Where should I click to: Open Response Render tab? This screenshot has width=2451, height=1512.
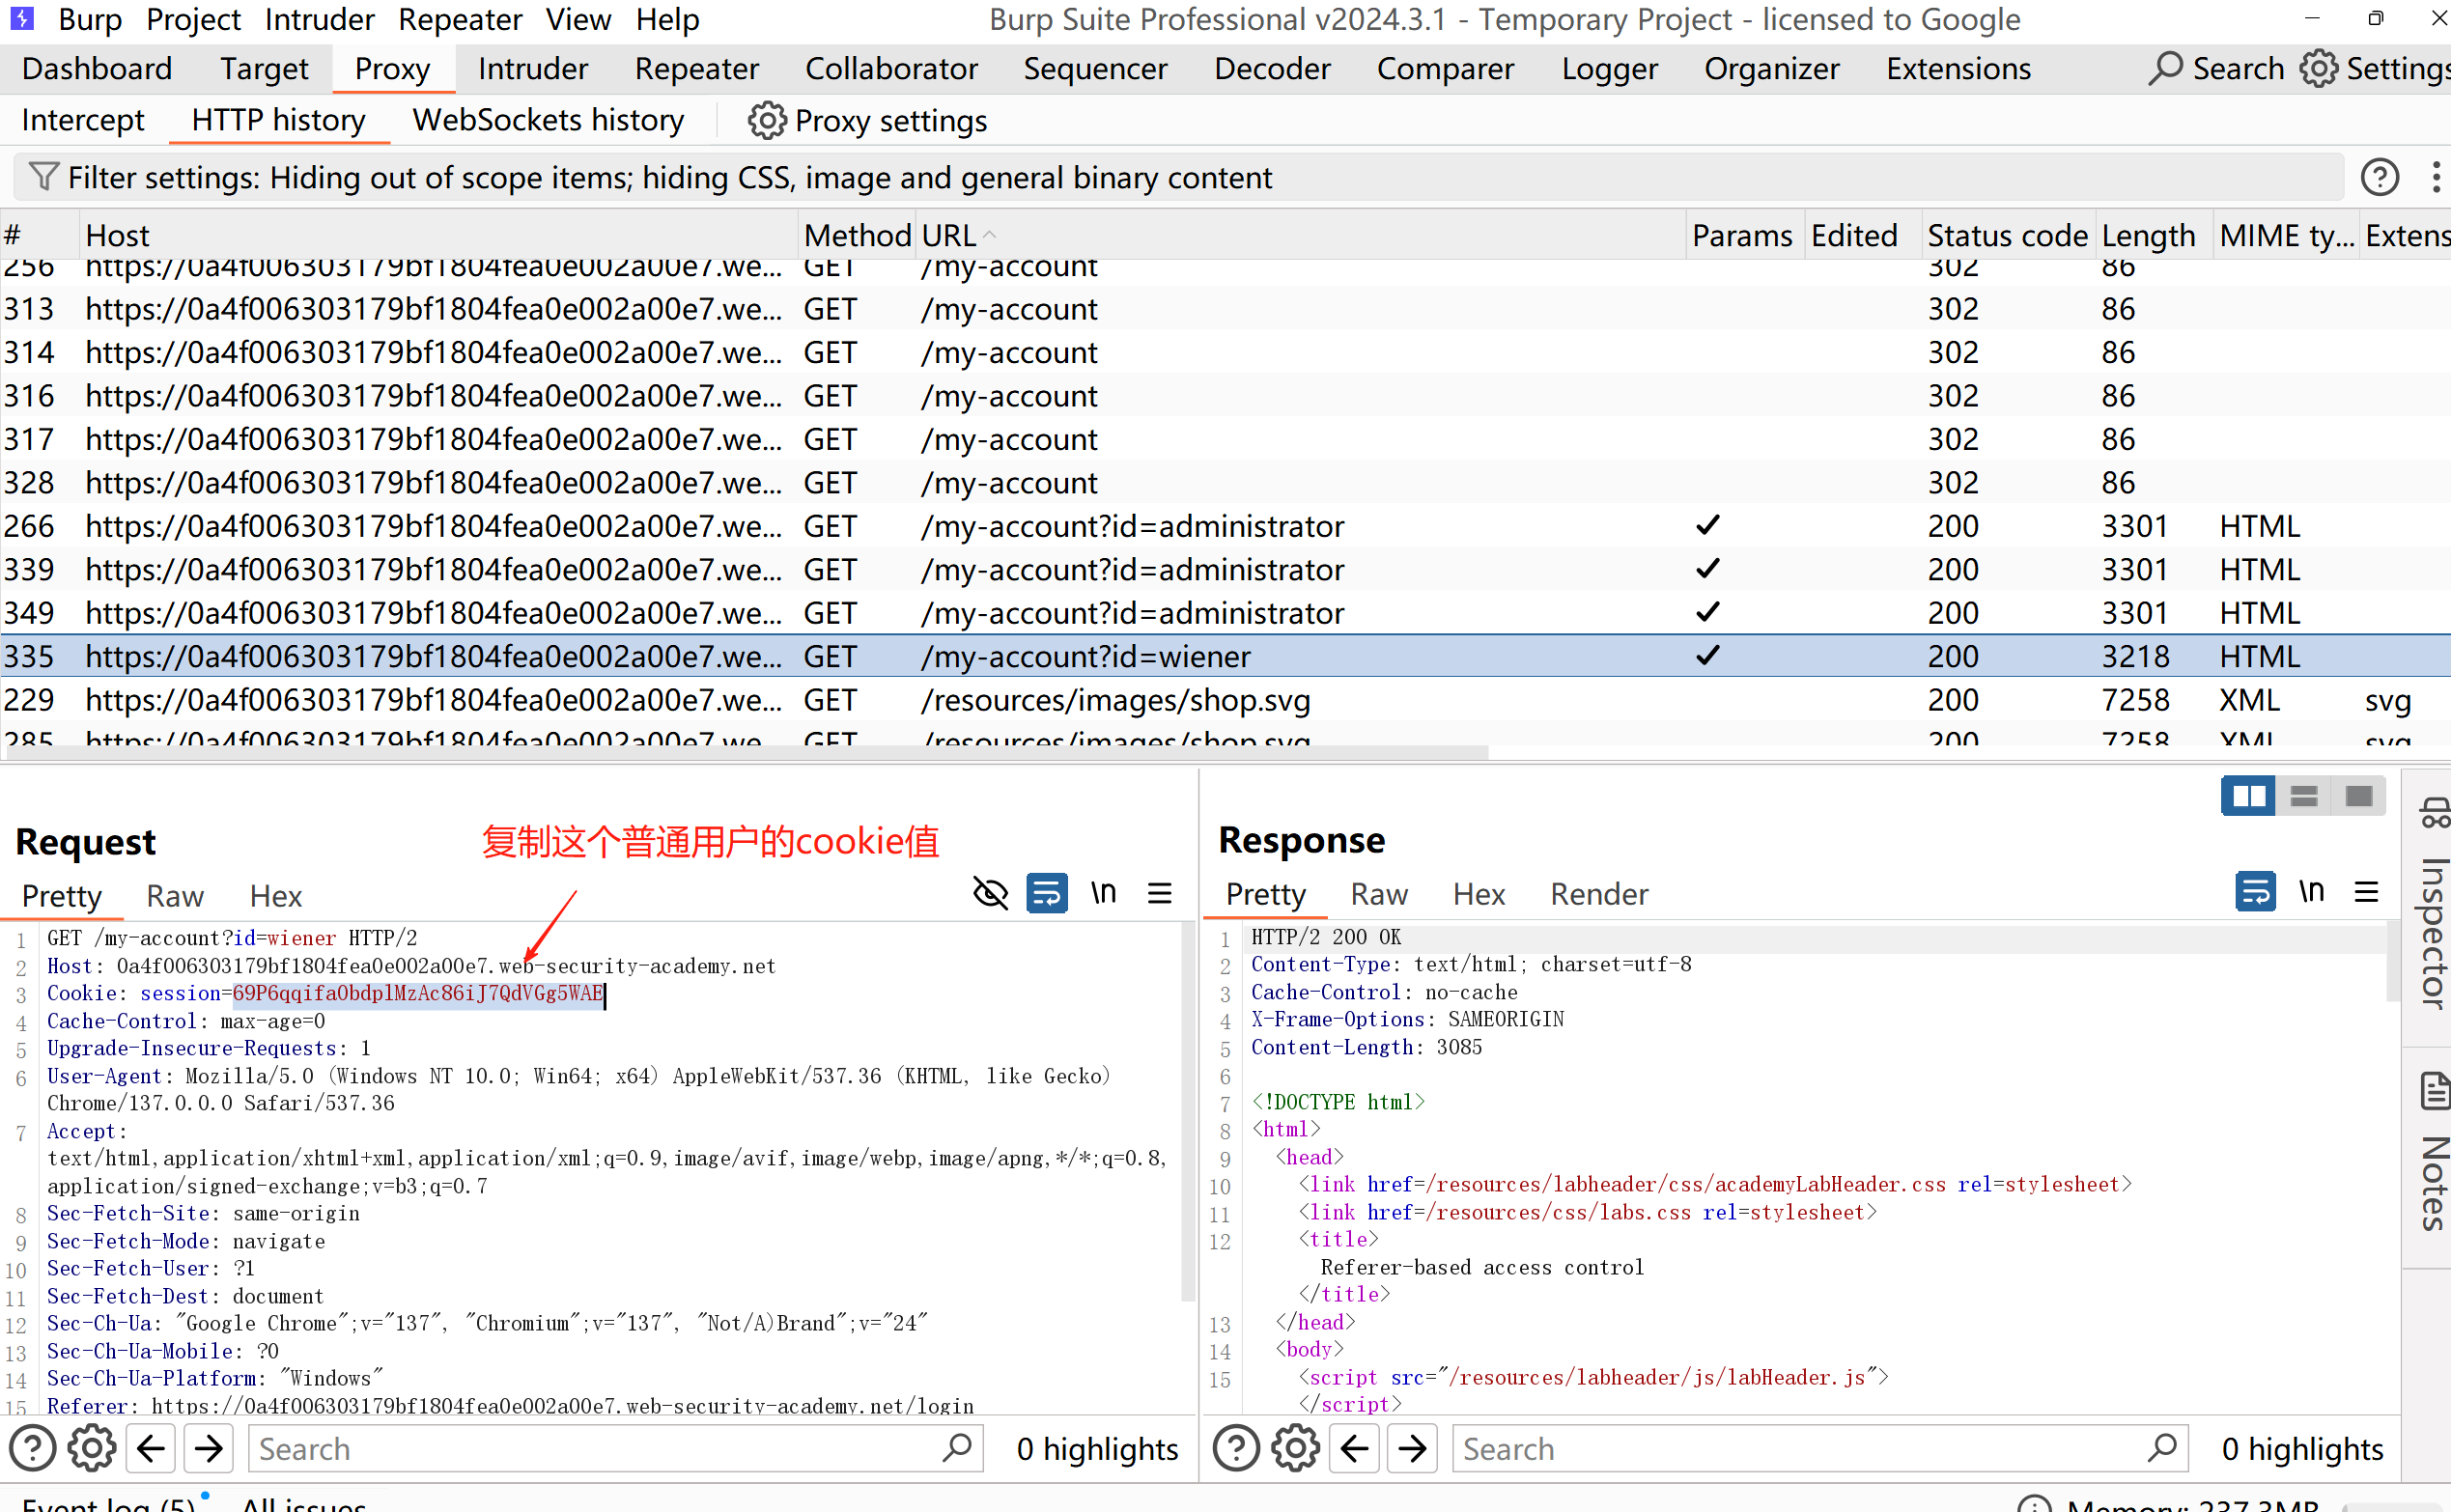point(1598,894)
